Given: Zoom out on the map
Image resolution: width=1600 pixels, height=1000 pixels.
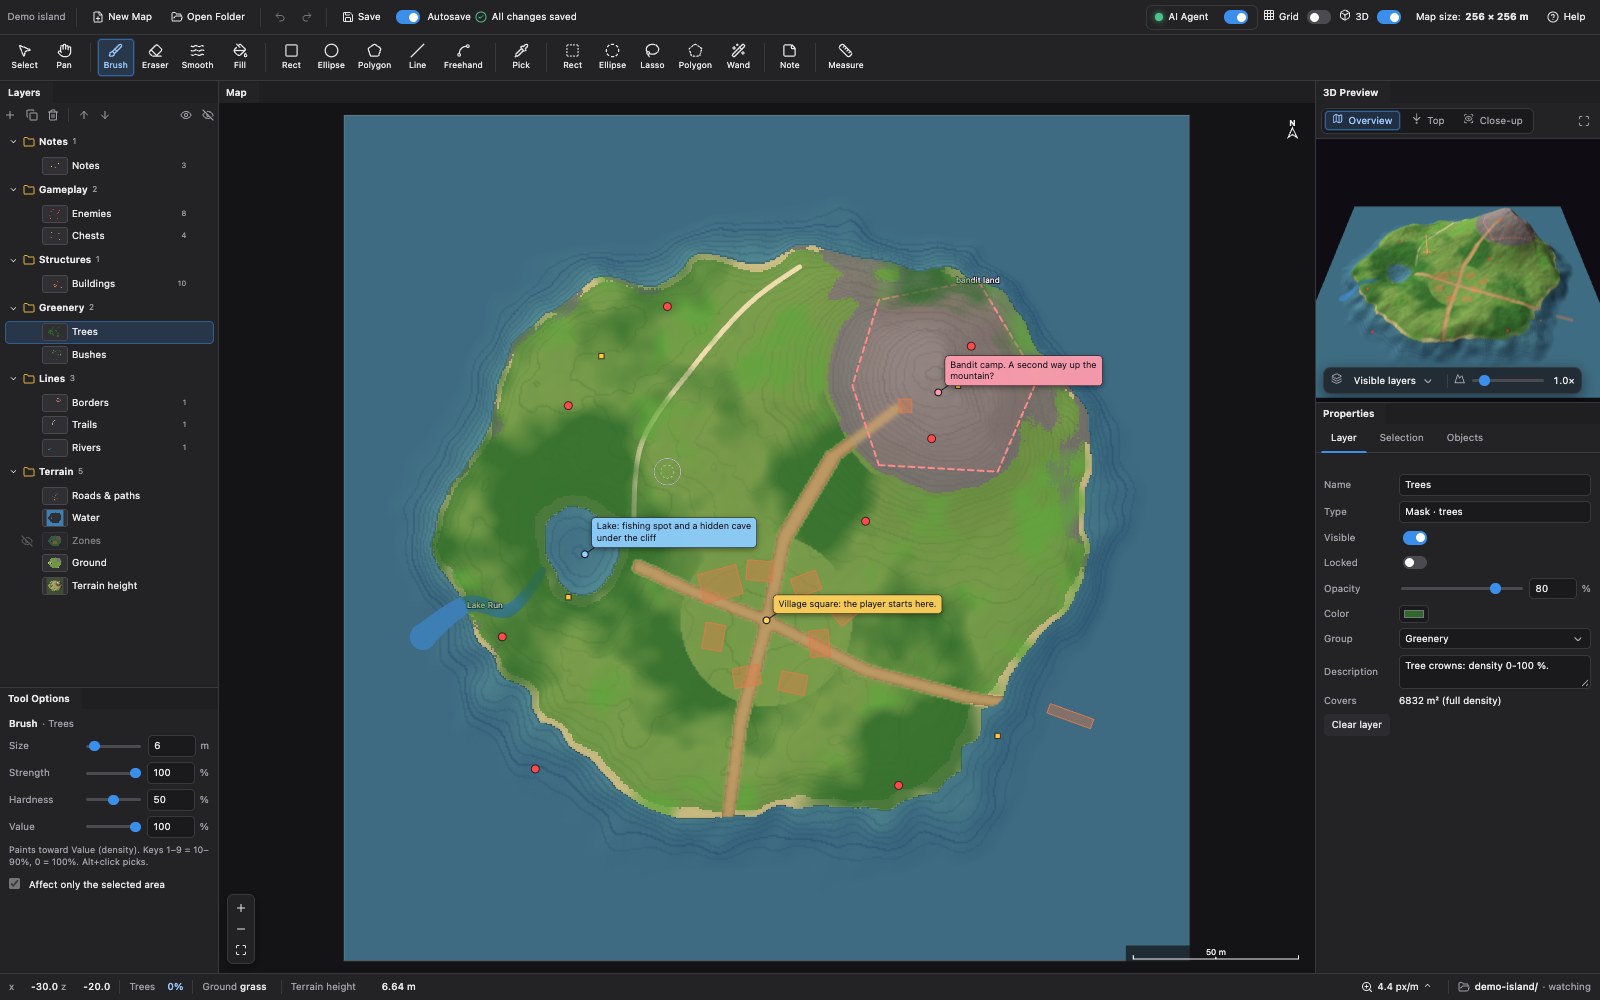Looking at the screenshot, I should (241, 929).
